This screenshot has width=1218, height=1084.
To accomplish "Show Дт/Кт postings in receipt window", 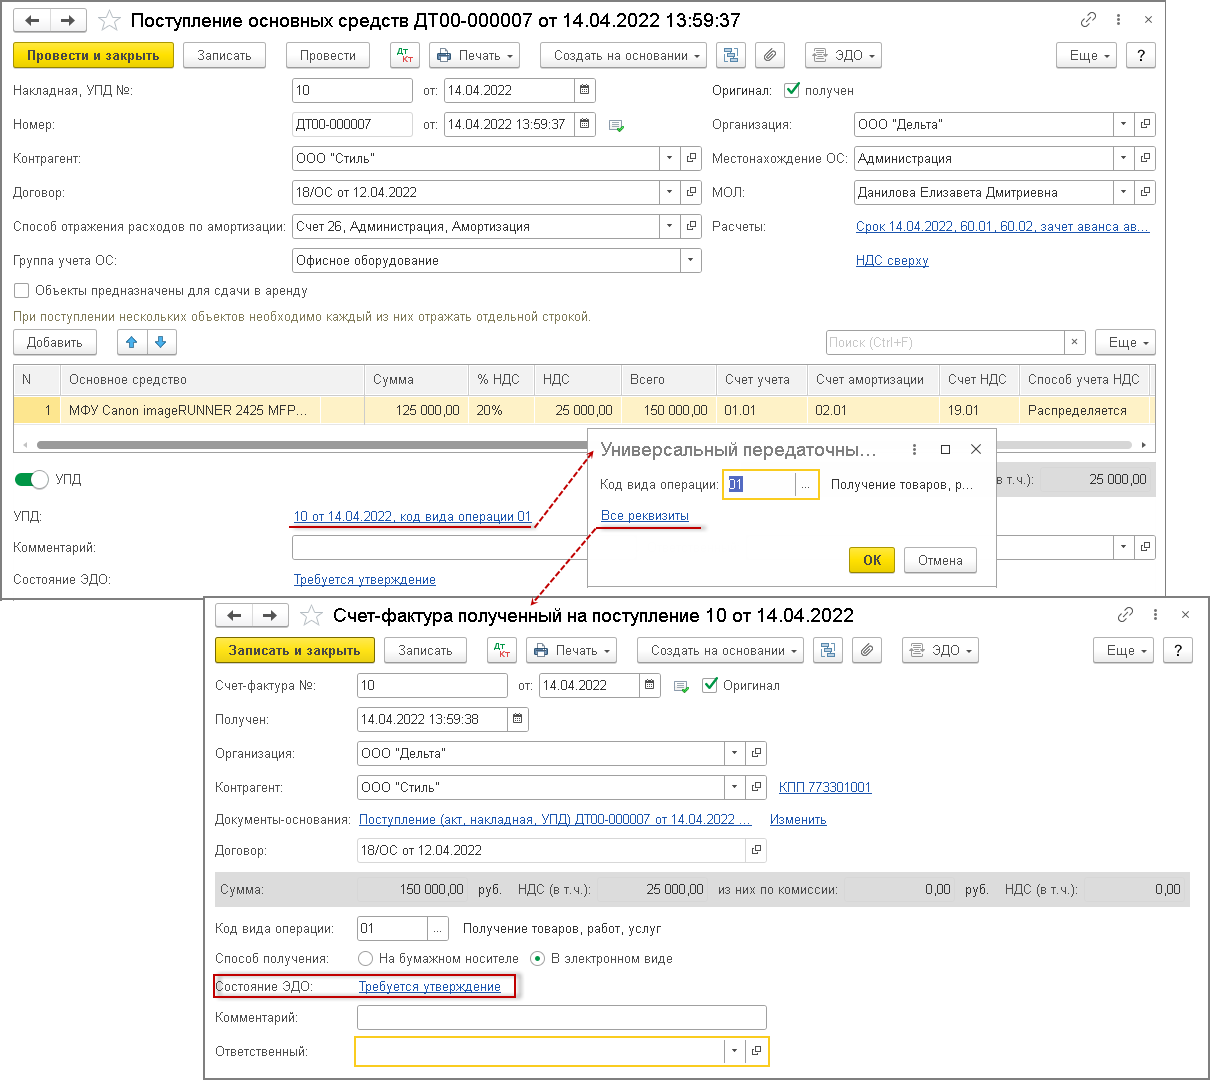I will coord(405,56).
